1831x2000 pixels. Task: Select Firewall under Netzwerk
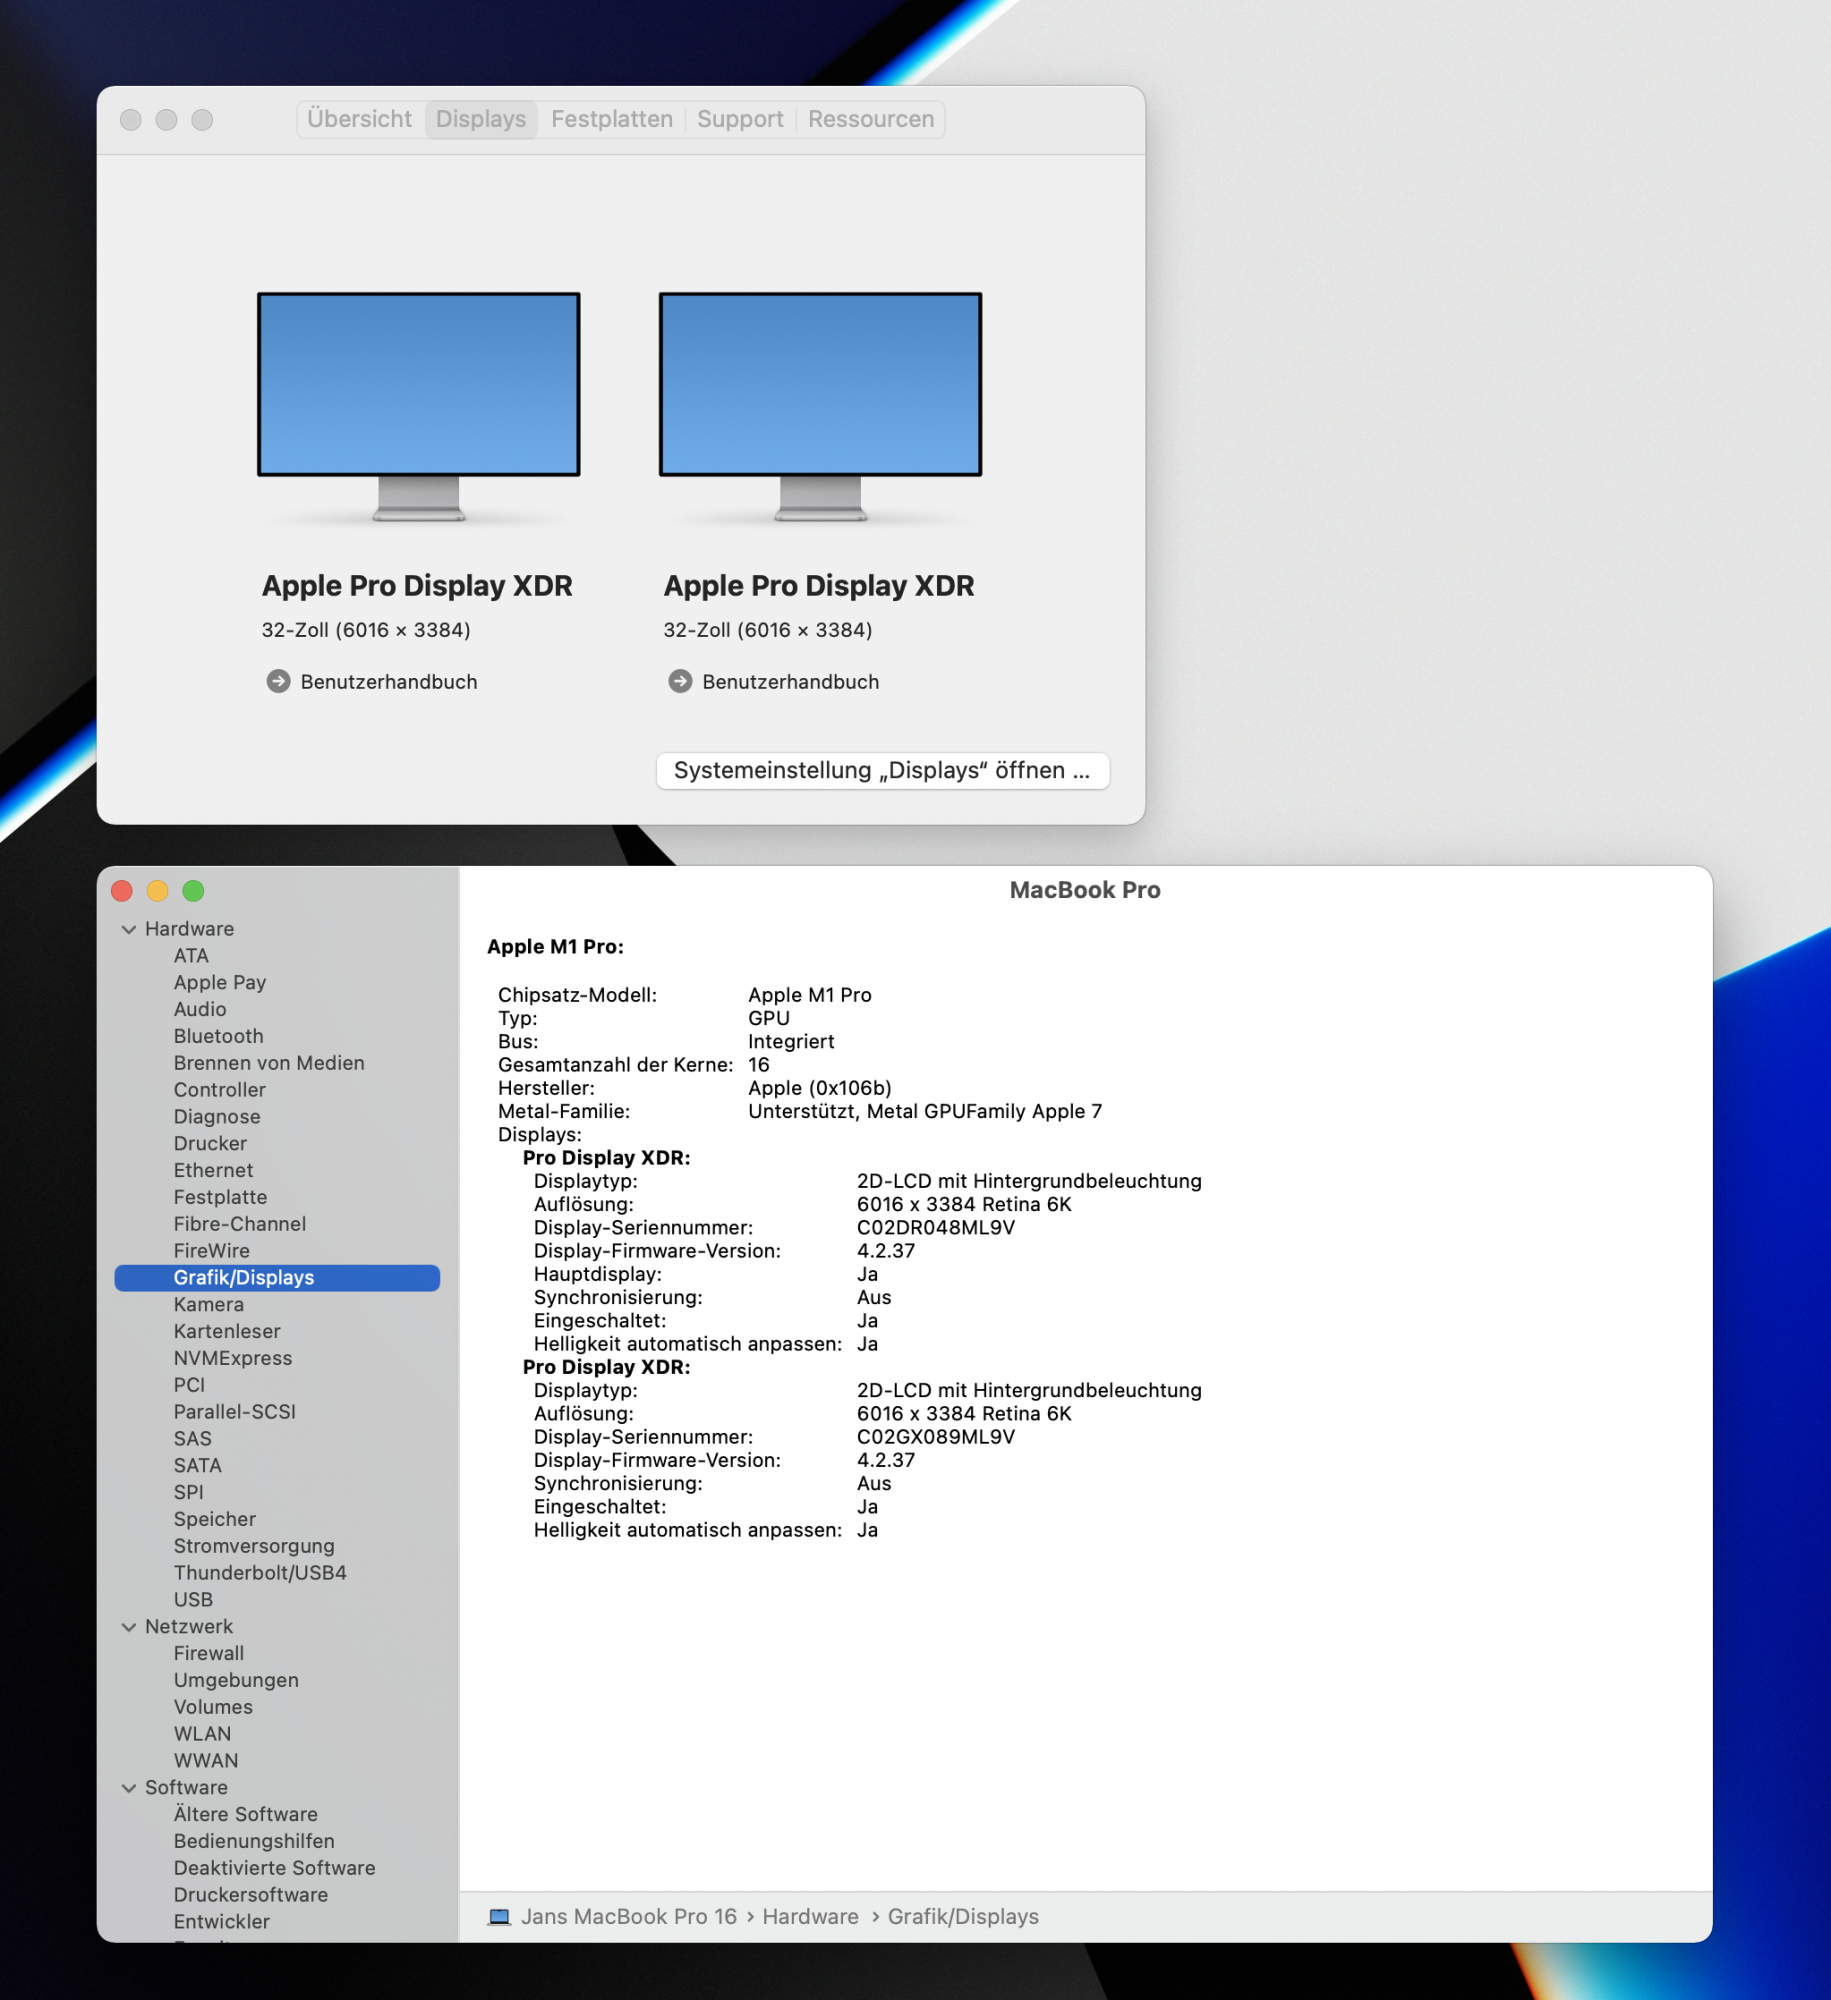209,1654
